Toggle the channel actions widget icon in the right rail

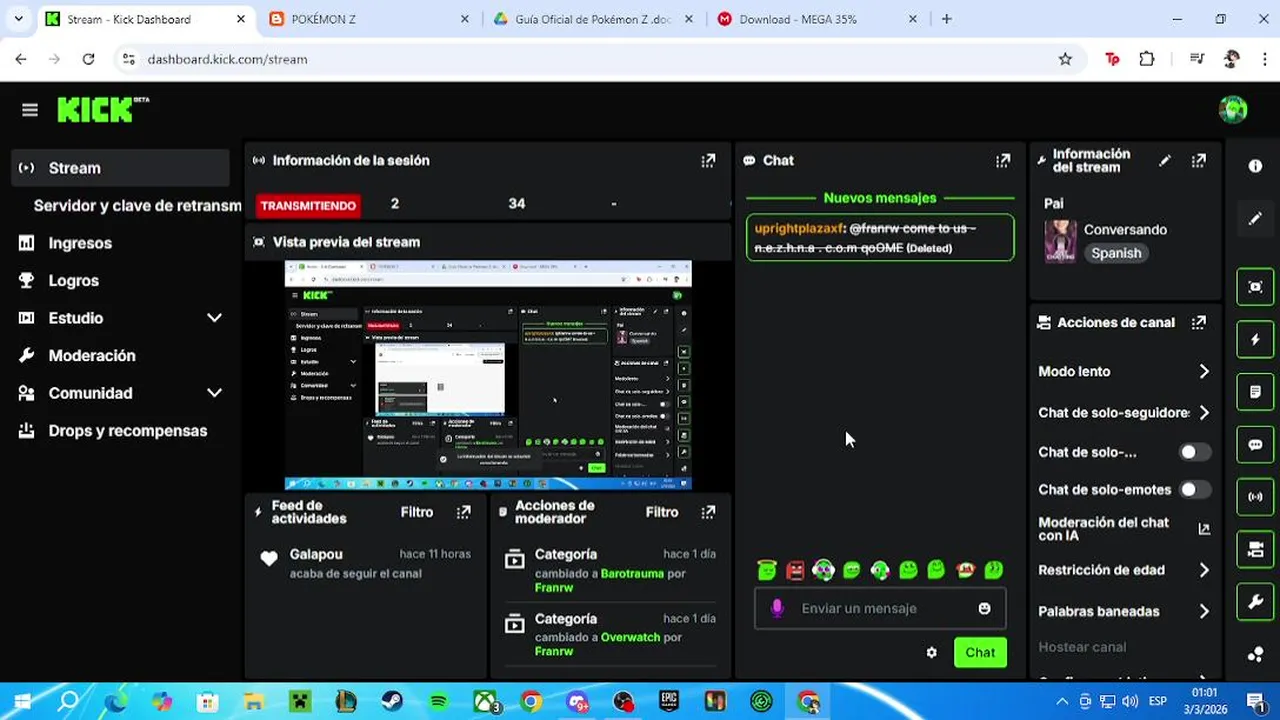tap(1256, 549)
